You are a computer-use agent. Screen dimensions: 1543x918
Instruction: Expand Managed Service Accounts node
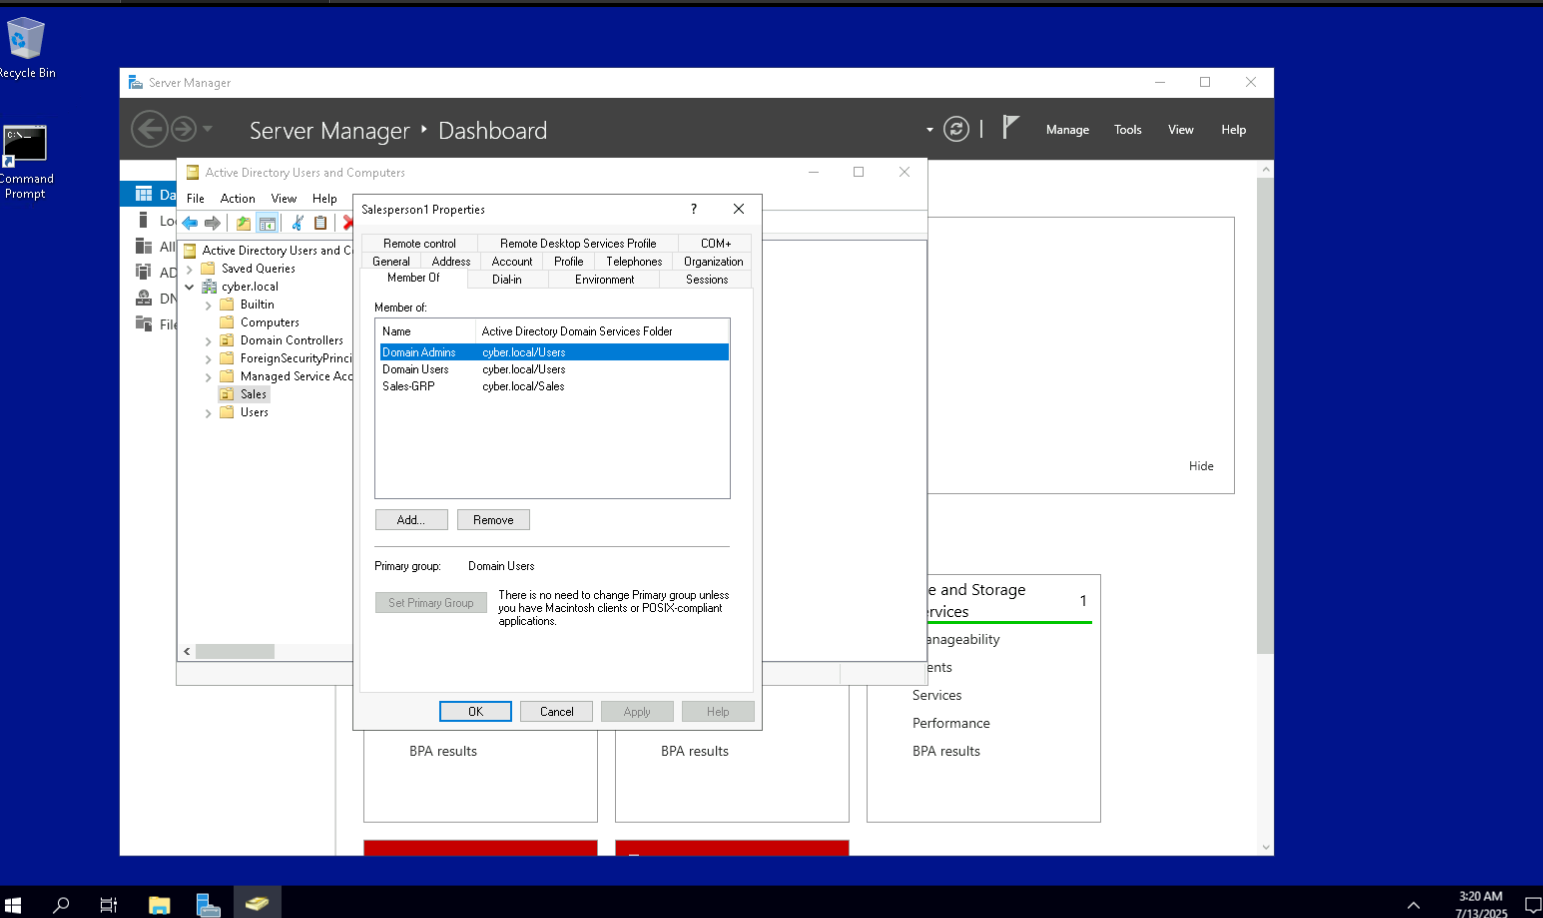coord(208,377)
